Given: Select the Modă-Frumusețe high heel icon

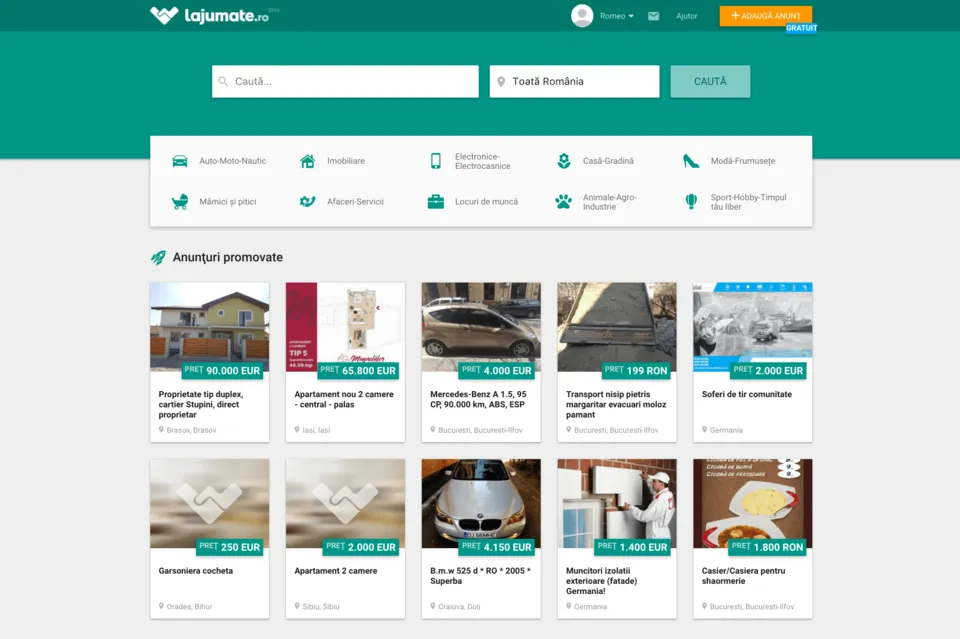Looking at the screenshot, I should 691,161.
